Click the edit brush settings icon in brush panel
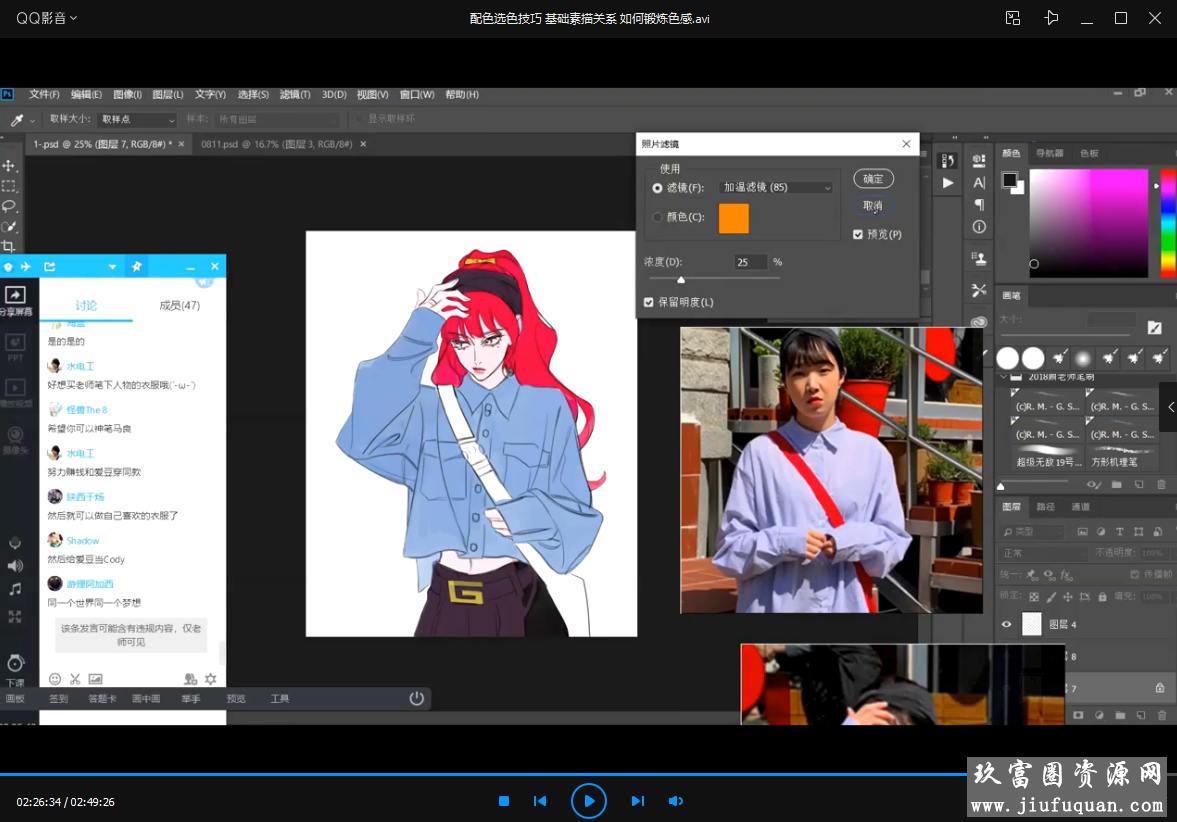 tap(1154, 327)
